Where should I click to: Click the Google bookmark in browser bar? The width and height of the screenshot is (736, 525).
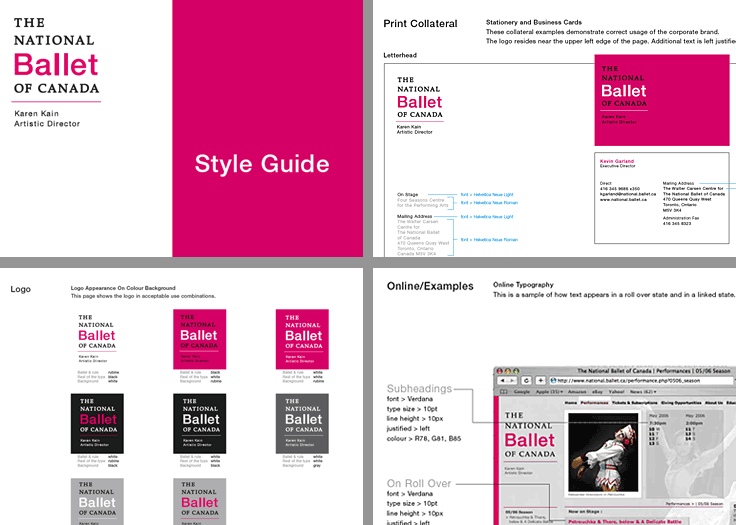(522, 392)
